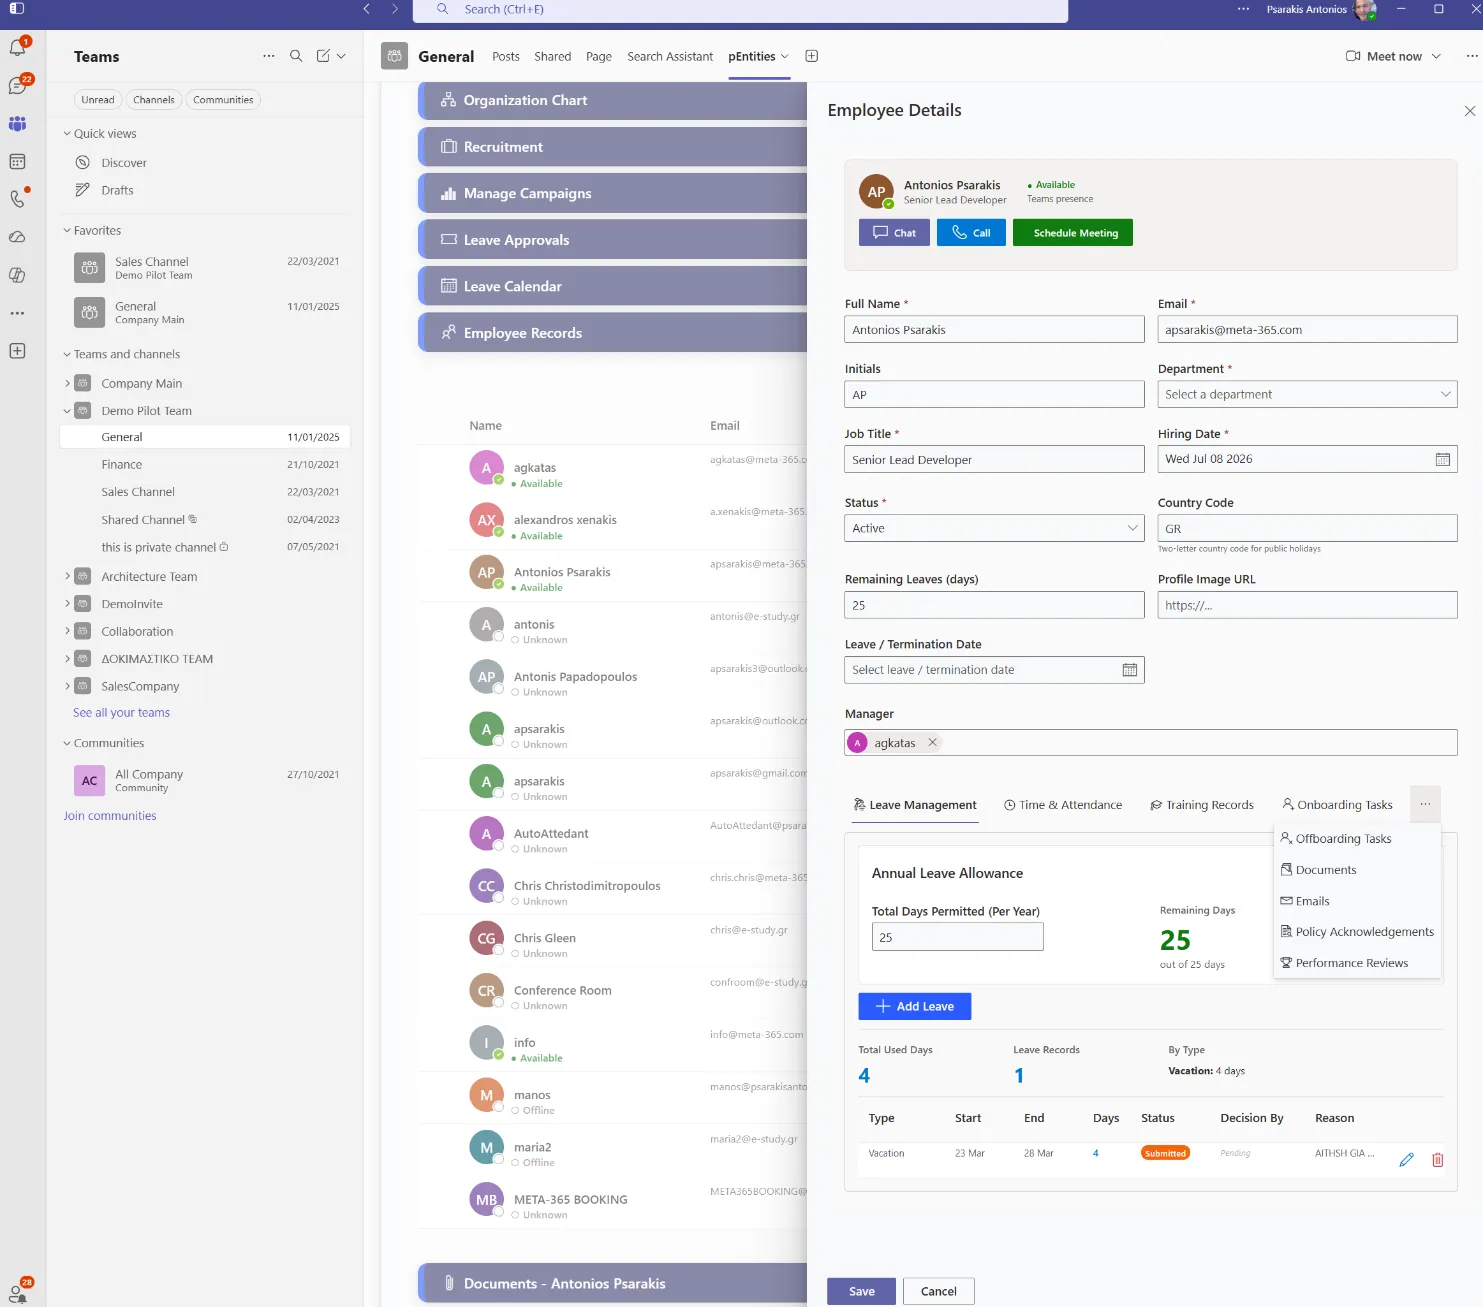Click the Add Leave button
Screen dimensions: 1483x1307
tap(914, 1006)
